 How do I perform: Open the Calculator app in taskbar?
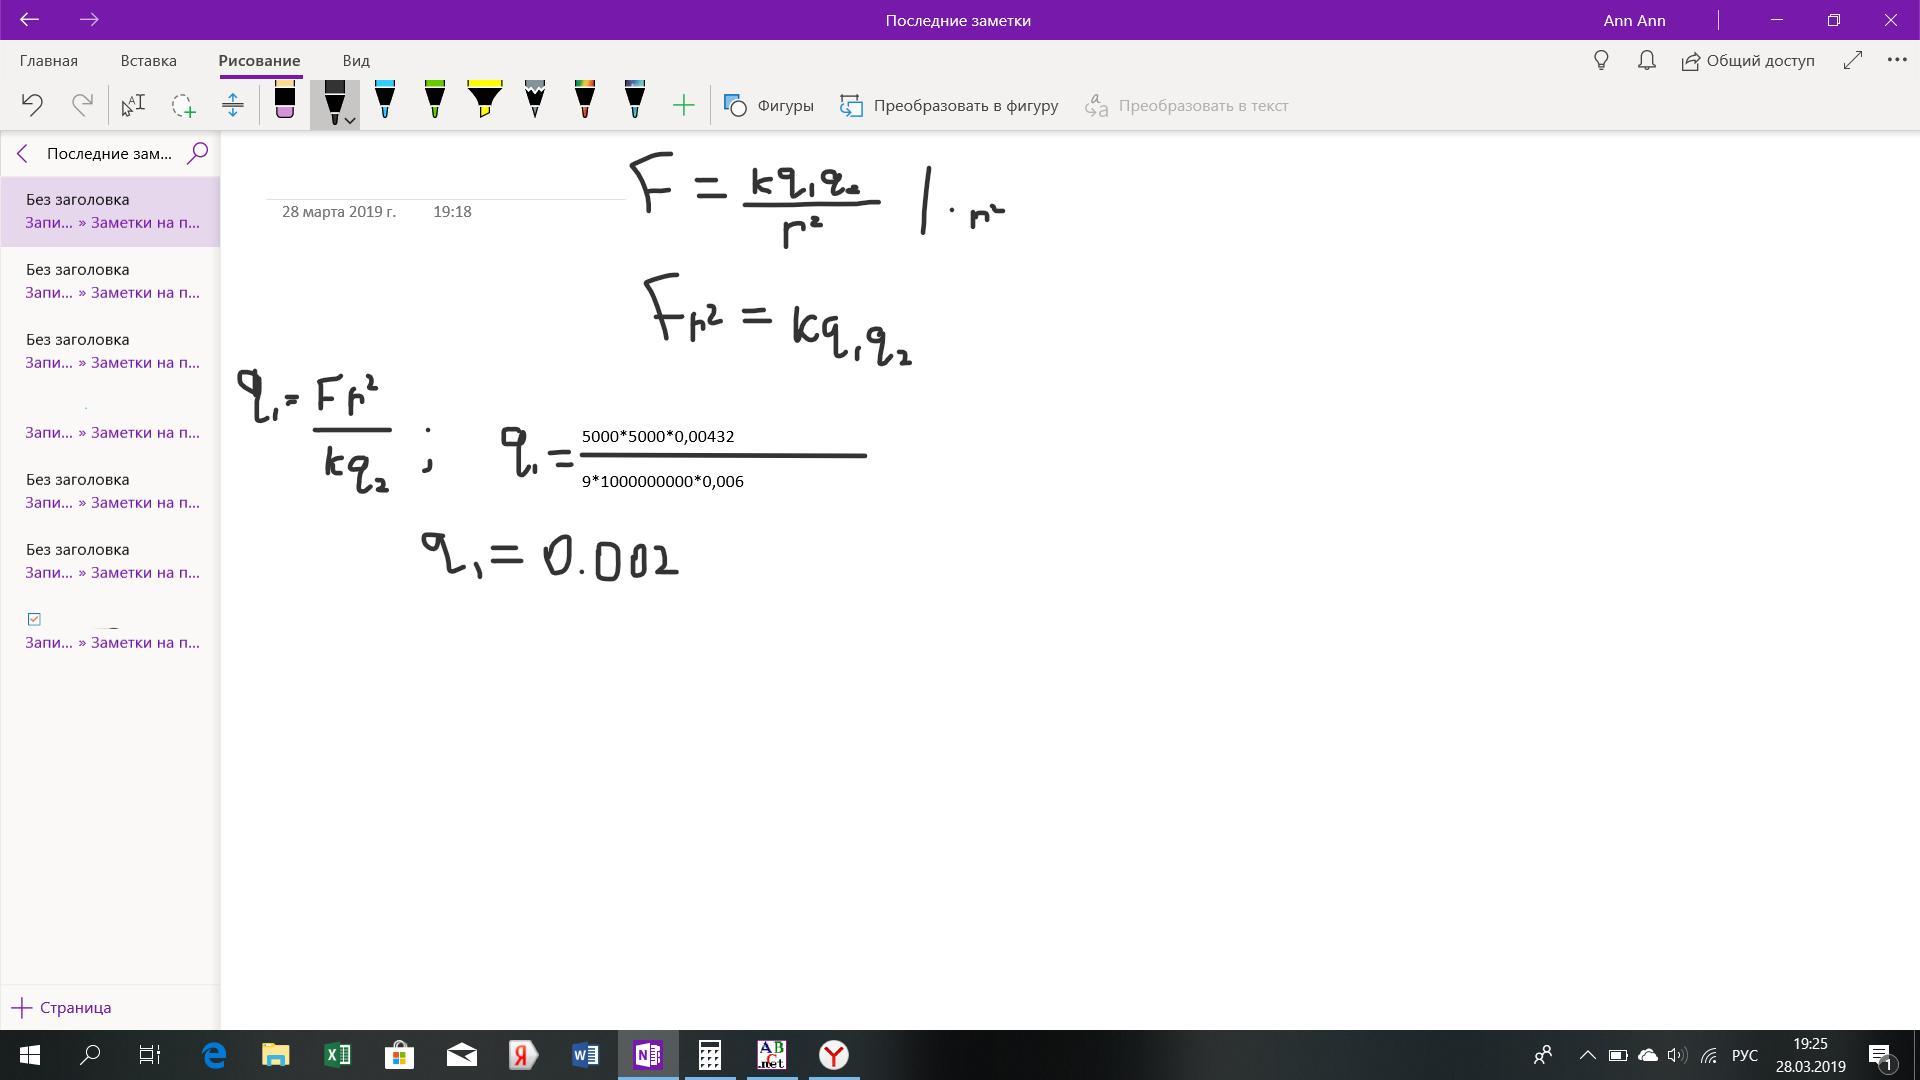[709, 1055]
